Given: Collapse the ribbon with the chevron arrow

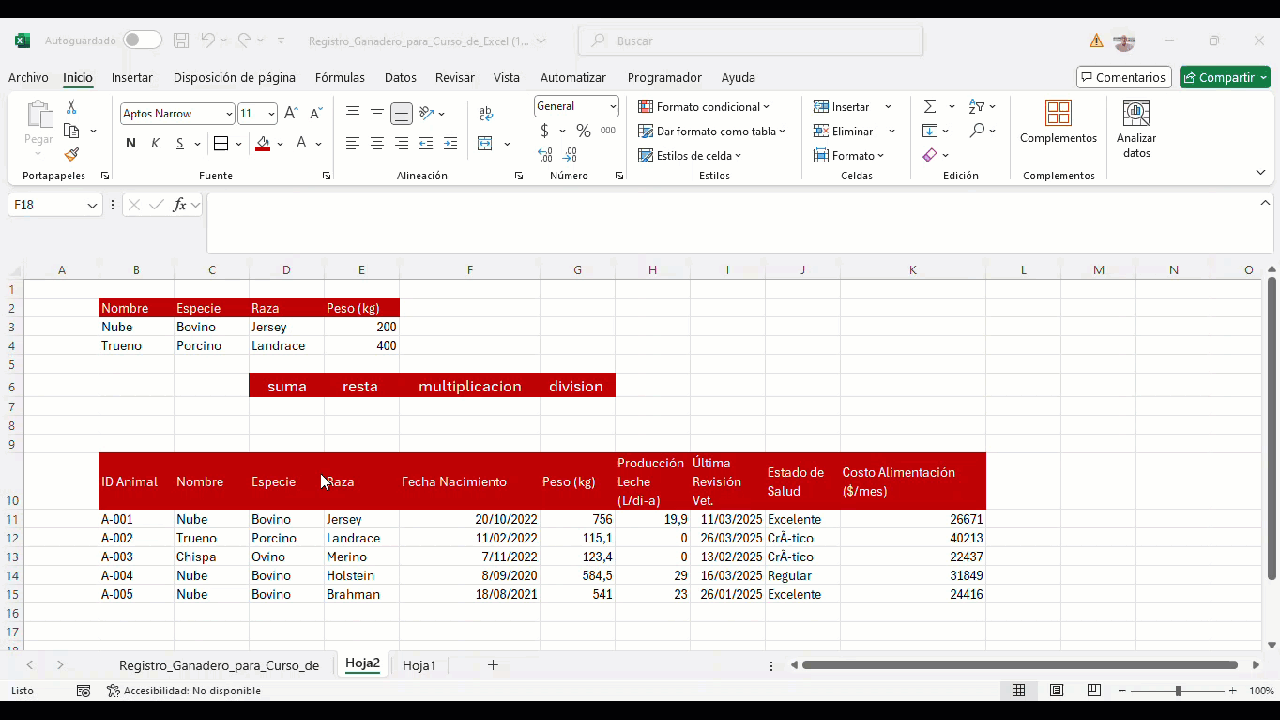Looking at the screenshot, I should pos(1261,172).
